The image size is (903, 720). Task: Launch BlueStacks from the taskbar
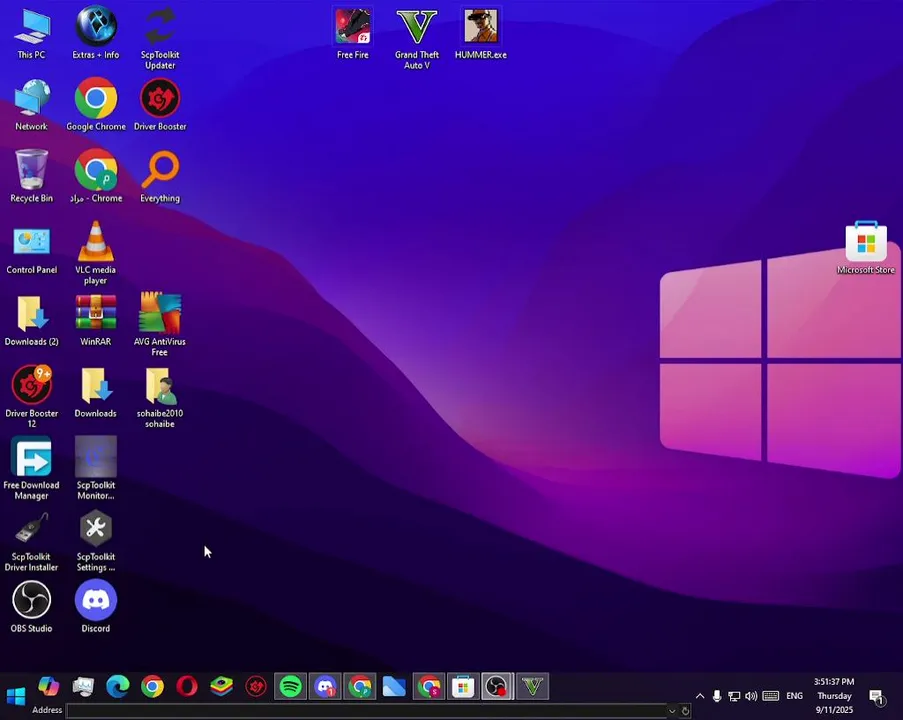click(x=222, y=686)
